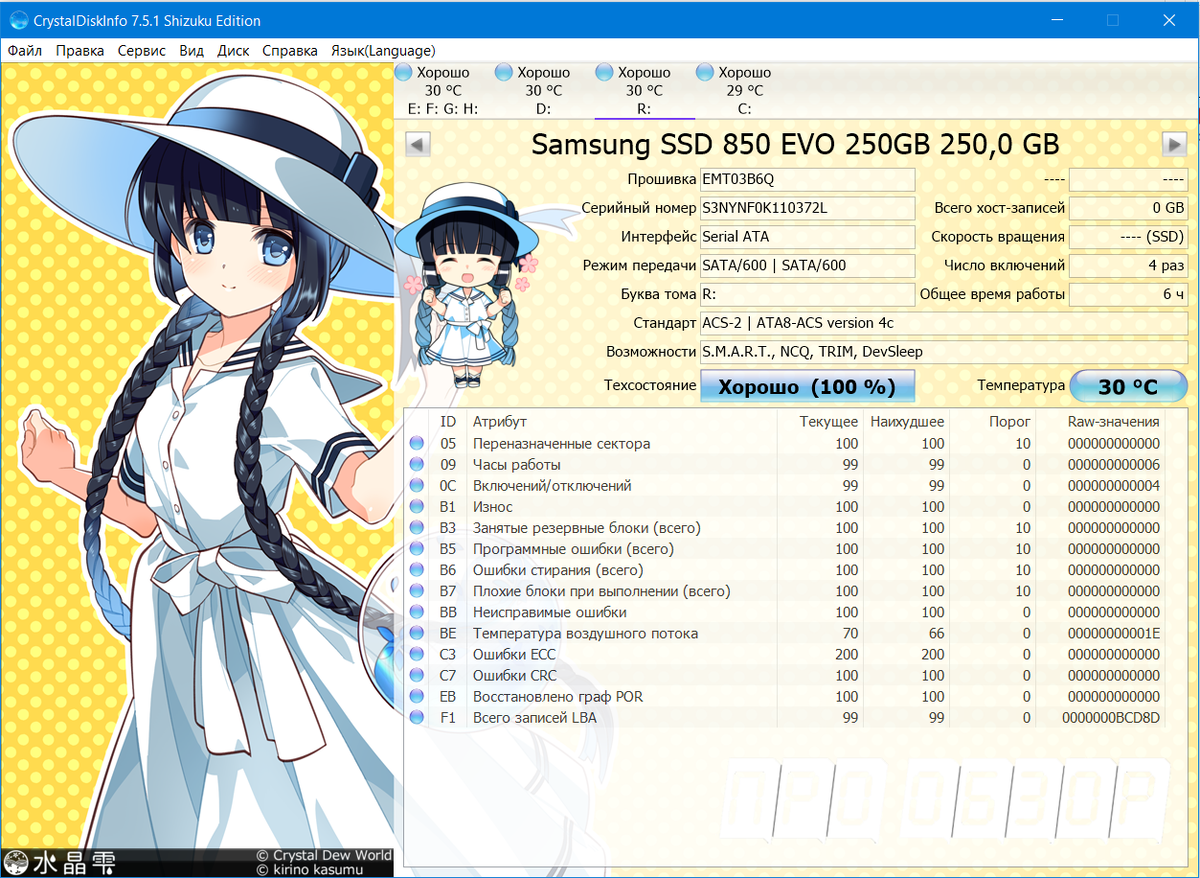Open the Справка menu
The width and height of the screenshot is (1200, 878).
pos(290,51)
